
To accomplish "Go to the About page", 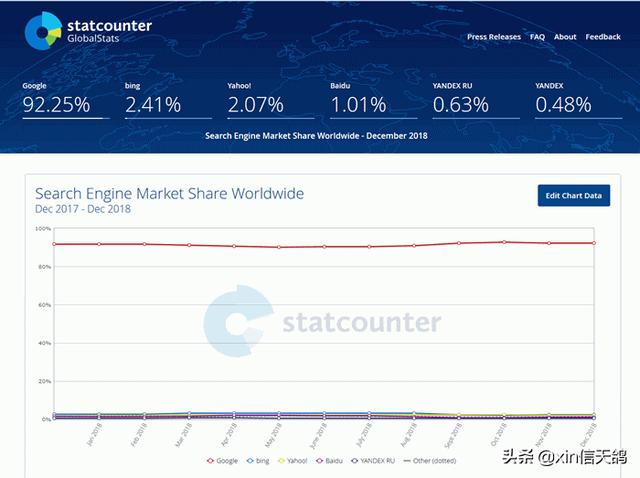I will (565, 37).
